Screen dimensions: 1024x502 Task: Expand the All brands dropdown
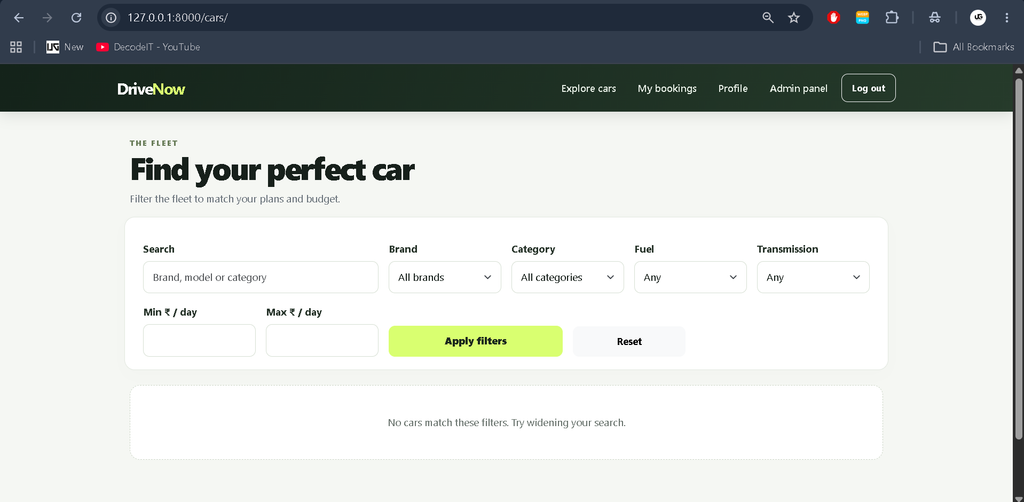tap(445, 277)
